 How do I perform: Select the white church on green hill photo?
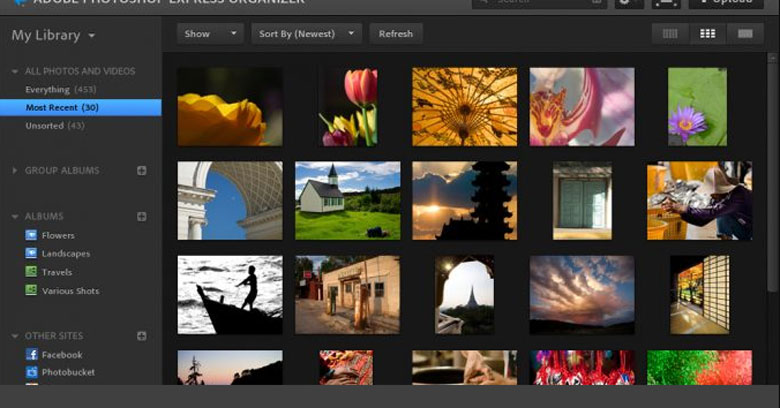348,201
